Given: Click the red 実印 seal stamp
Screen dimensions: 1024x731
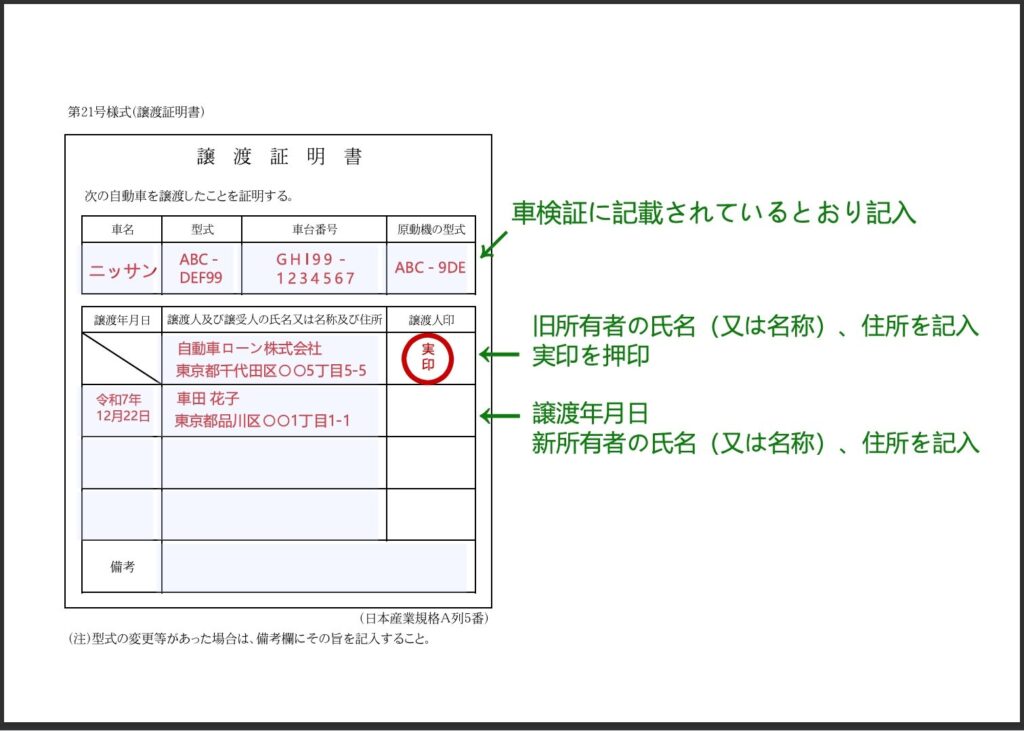Looking at the screenshot, I should pos(428,358).
